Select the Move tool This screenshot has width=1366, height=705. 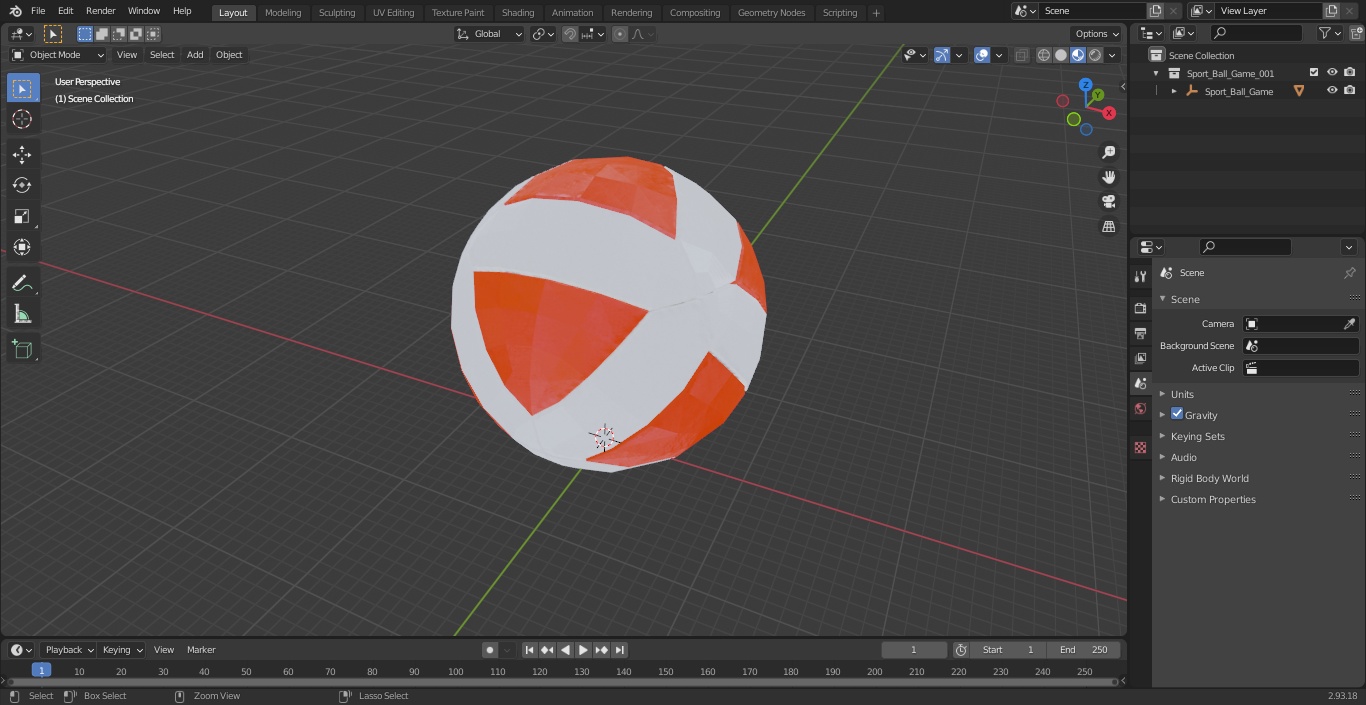[22, 154]
